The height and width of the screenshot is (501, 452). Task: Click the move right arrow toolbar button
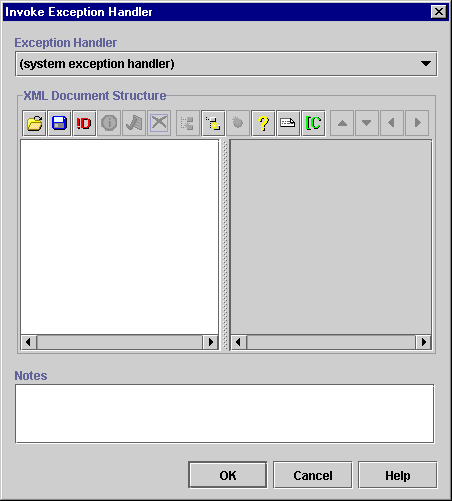tap(417, 123)
